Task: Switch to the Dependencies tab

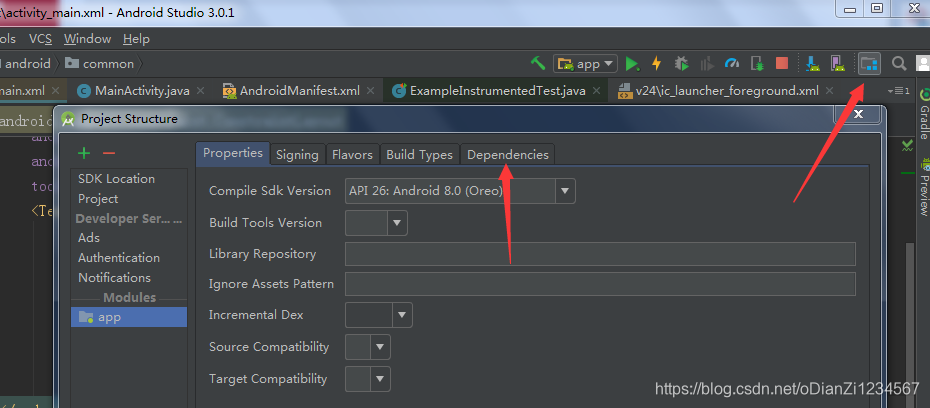Action: pyautogui.click(x=508, y=155)
